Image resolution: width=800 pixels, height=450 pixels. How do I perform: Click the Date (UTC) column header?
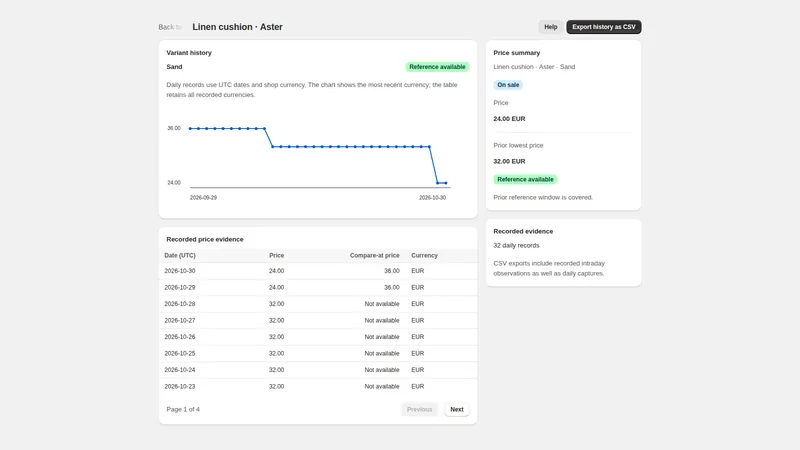(x=180, y=255)
